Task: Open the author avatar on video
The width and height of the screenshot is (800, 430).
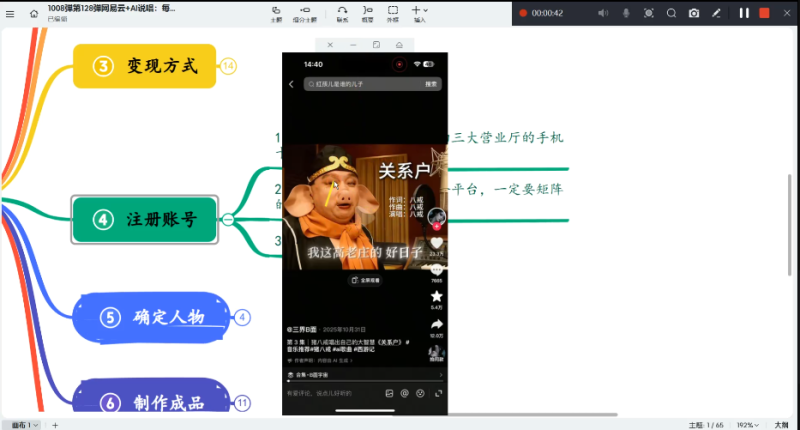Action: pos(437,218)
